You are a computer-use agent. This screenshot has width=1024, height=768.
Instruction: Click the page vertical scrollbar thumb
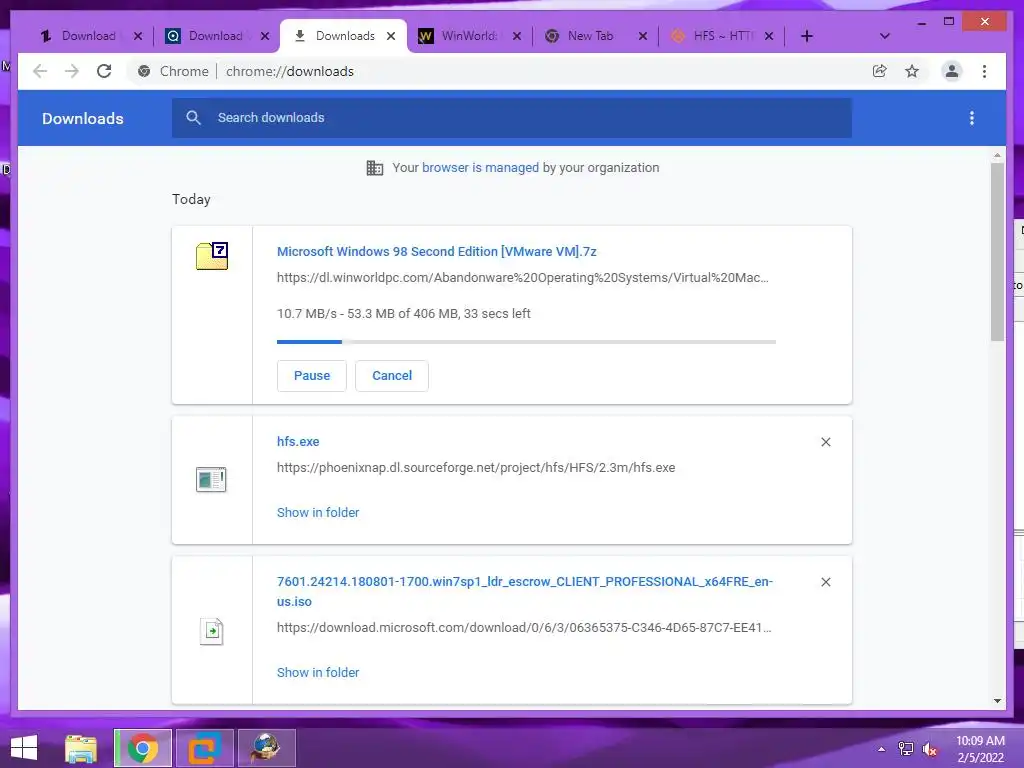click(997, 251)
